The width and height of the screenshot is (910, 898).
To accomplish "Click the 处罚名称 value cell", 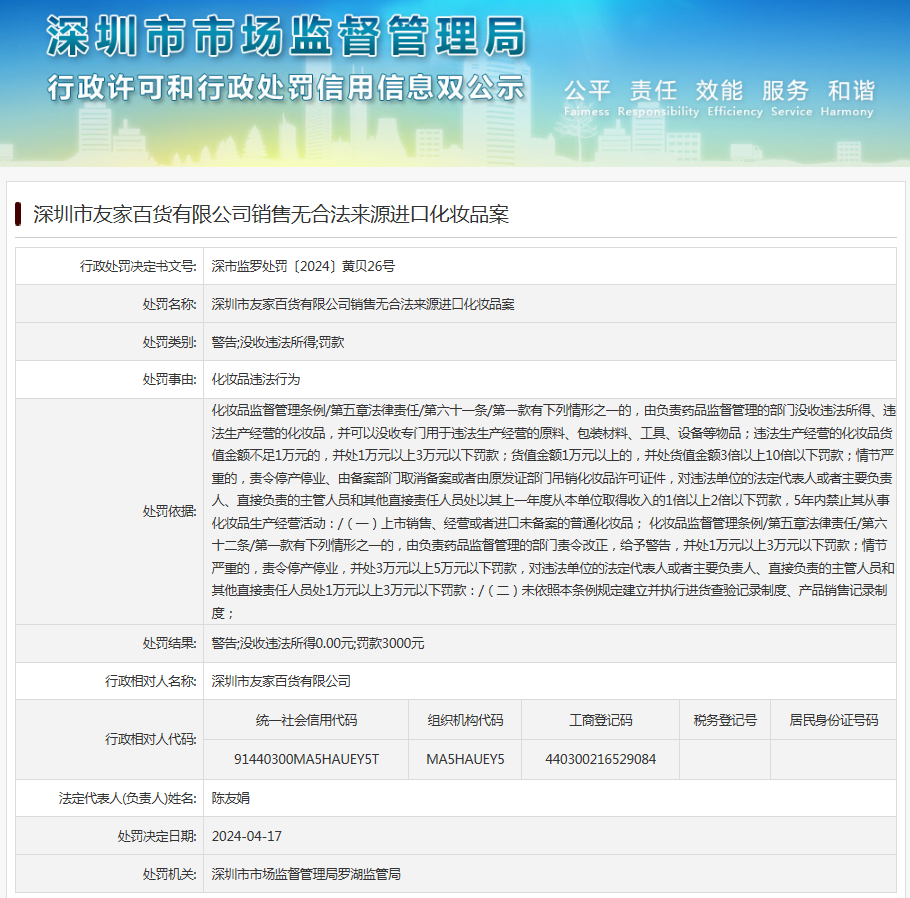I will tap(550, 304).
